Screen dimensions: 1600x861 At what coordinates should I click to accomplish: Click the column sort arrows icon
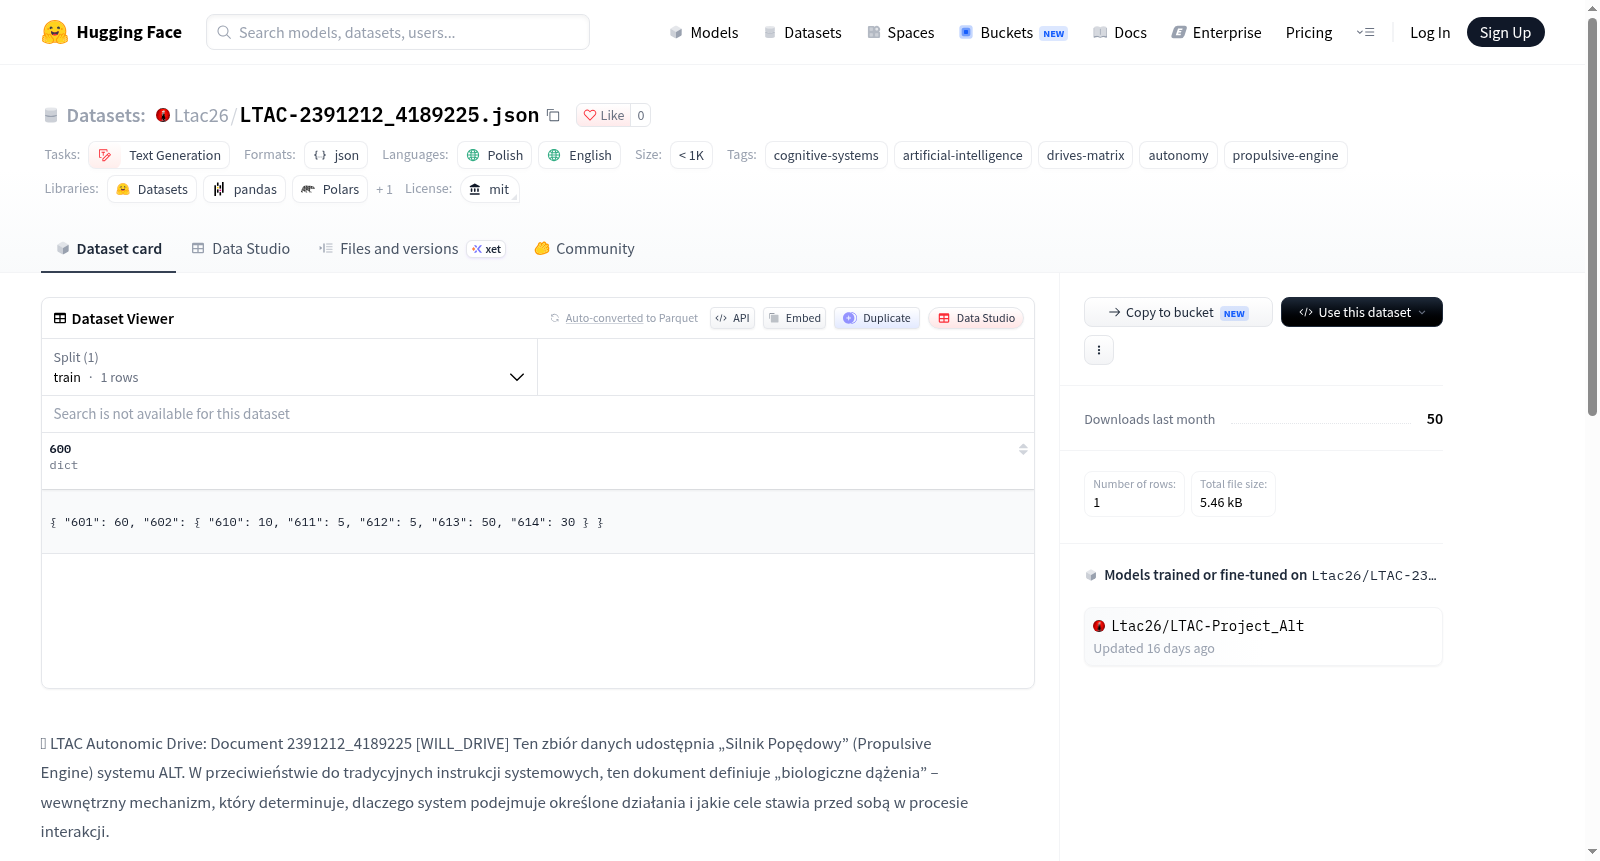1023,449
